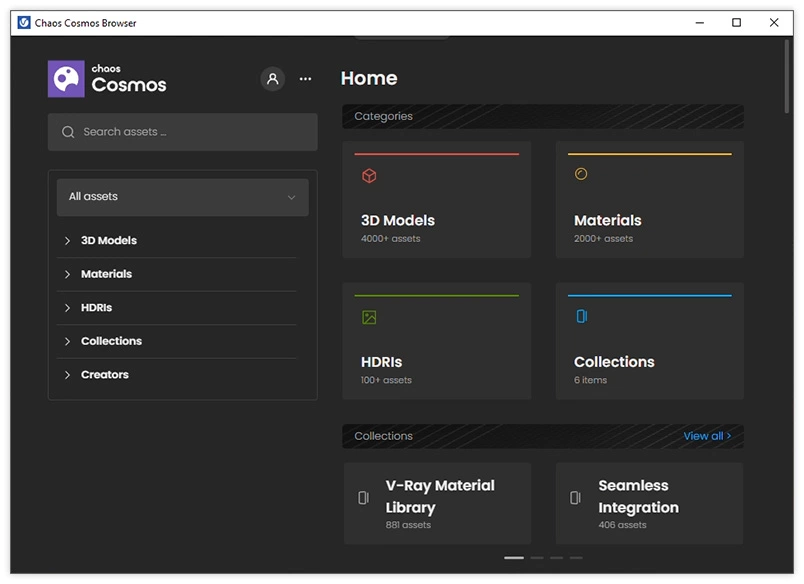Click the yellow Materials sphere icon

click(581, 174)
